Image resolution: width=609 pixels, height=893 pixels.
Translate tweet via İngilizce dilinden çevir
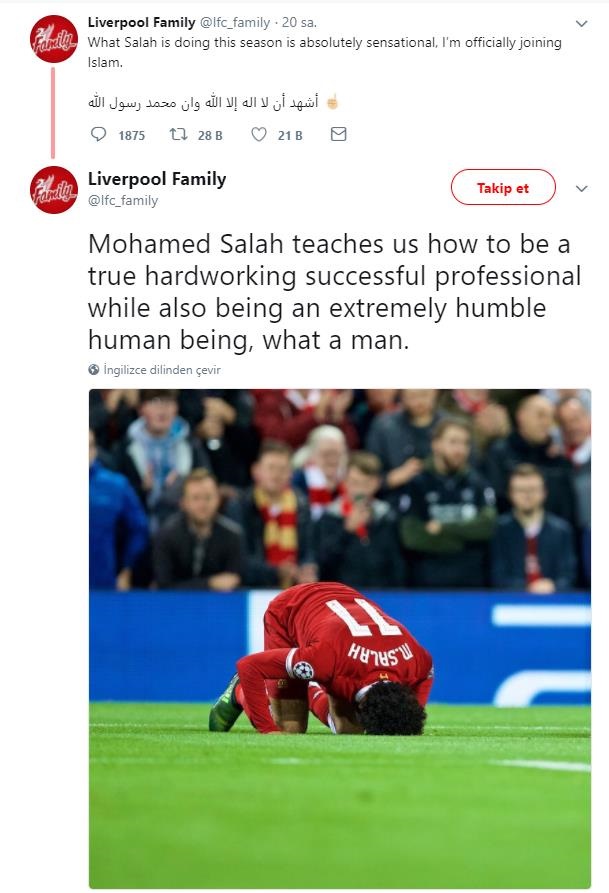[x=162, y=370]
